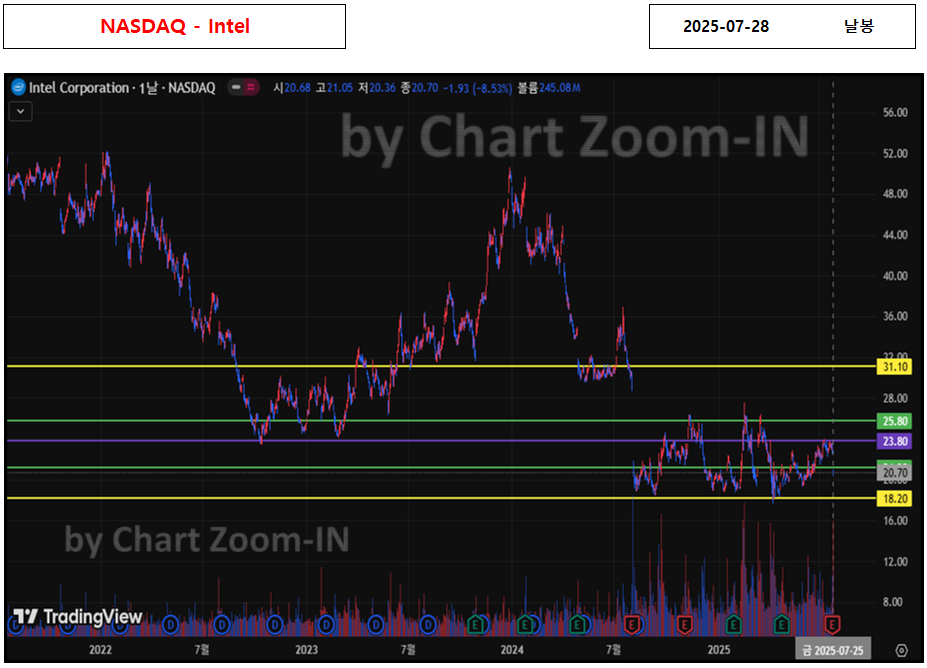Select the yellow 18.20 price label
This screenshot has height=668, width=927.
pos(895,499)
